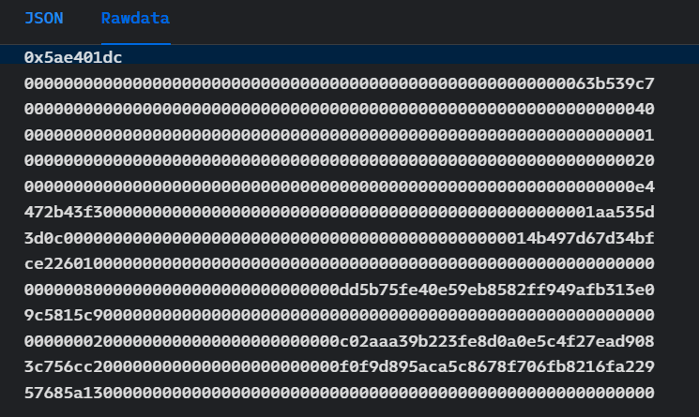Select the zero-padded row ending in 40
Image resolution: width=700 pixels, height=418 pixels.
tap(339, 109)
